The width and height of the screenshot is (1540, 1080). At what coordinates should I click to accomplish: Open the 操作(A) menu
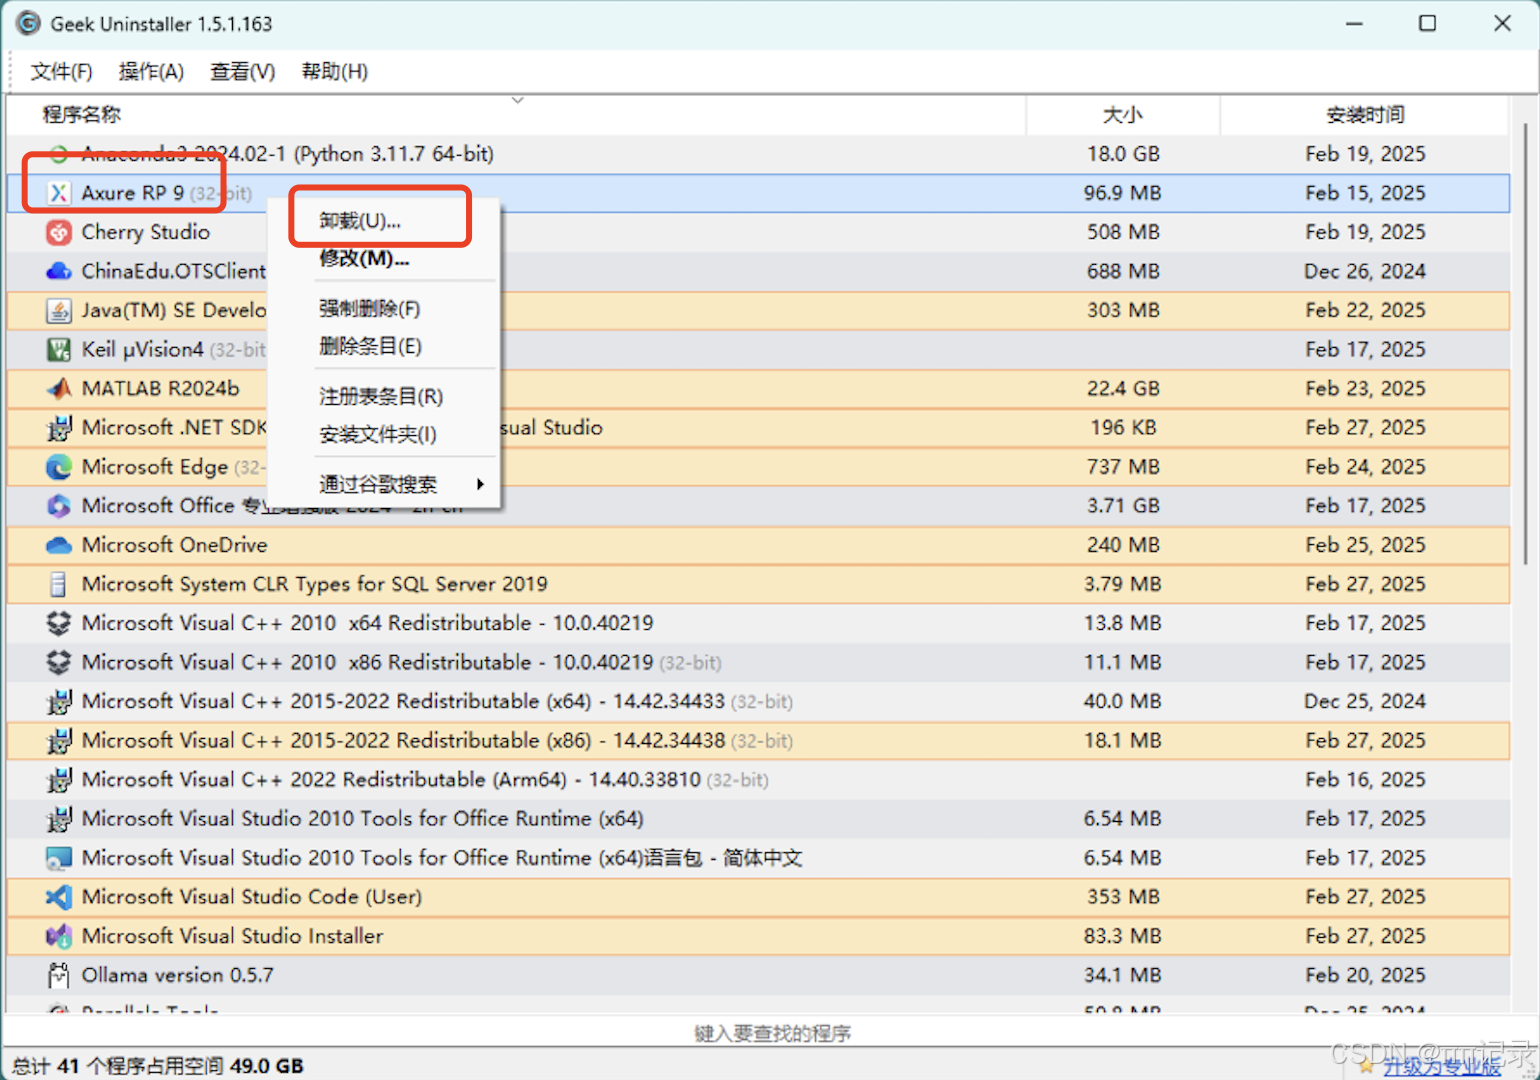[x=151, y=72]
